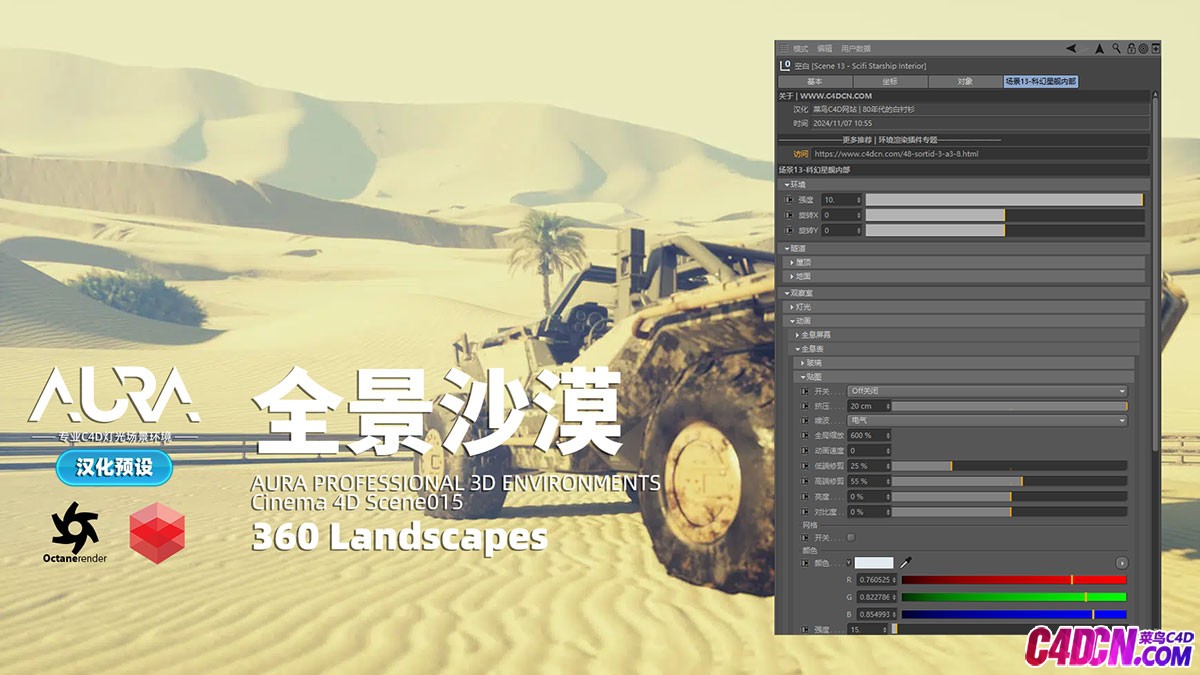
Task: Adjust the 高端修剪 slider bar
Action: 1010,481
